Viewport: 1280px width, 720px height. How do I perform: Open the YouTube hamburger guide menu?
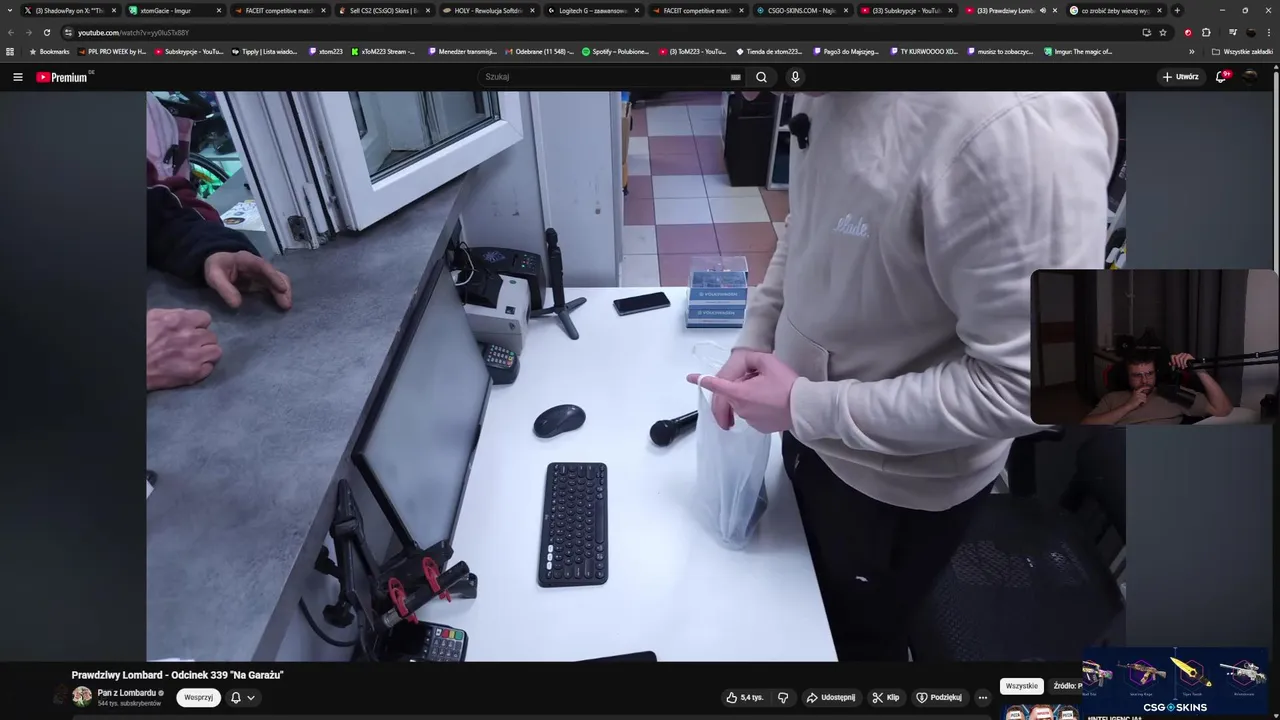pos(17,77)
